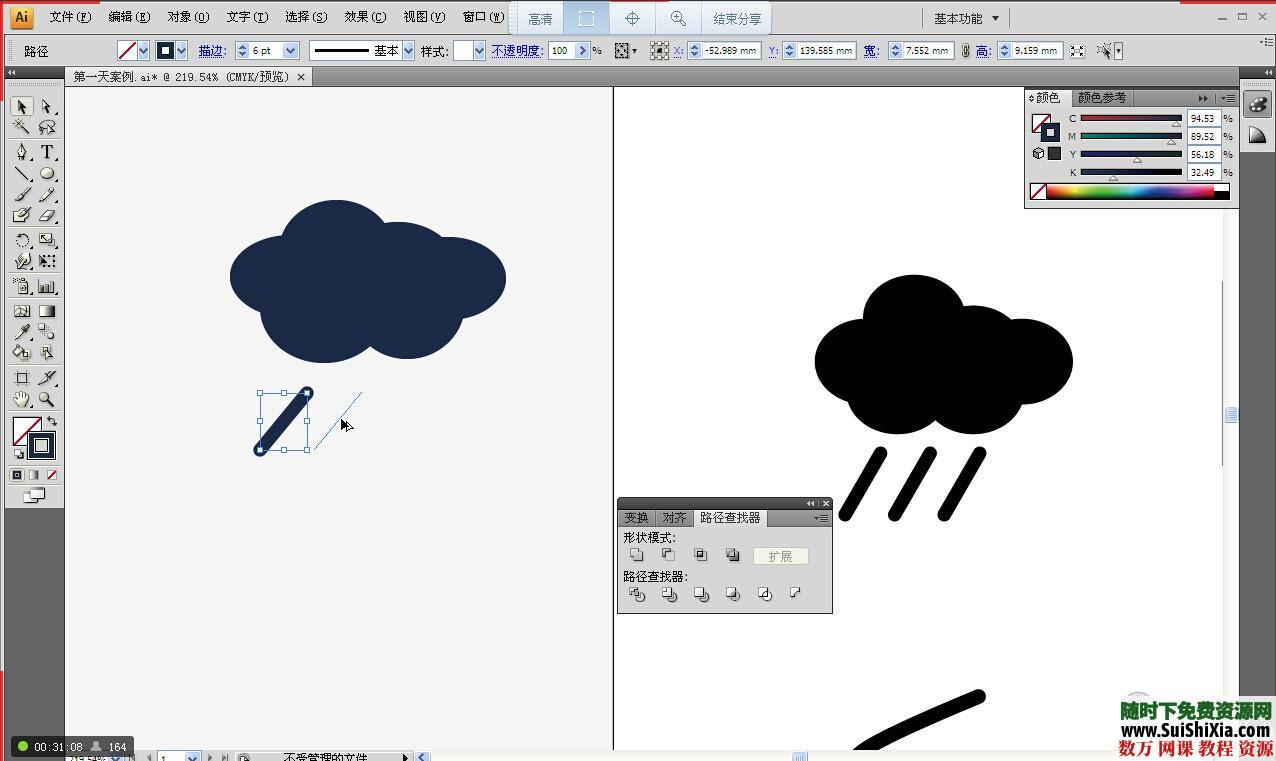Select the Hand tool
The width and height of the screenshot is (1276, 761).
click(21, 399)
